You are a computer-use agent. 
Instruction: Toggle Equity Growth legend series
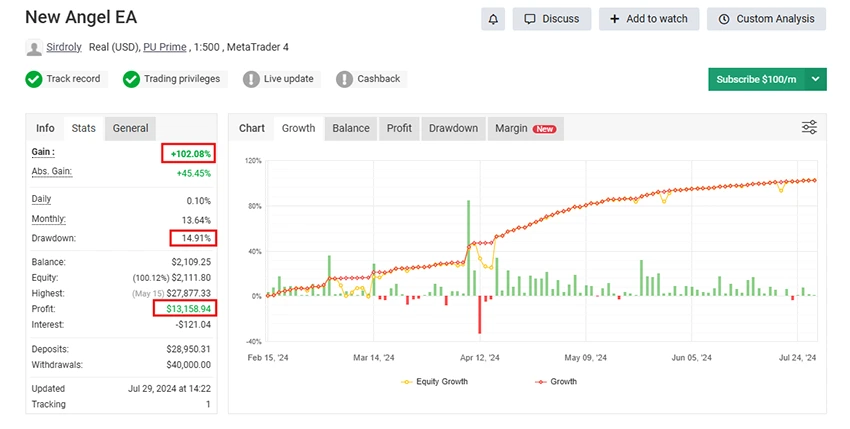click(x=433, y=381)
